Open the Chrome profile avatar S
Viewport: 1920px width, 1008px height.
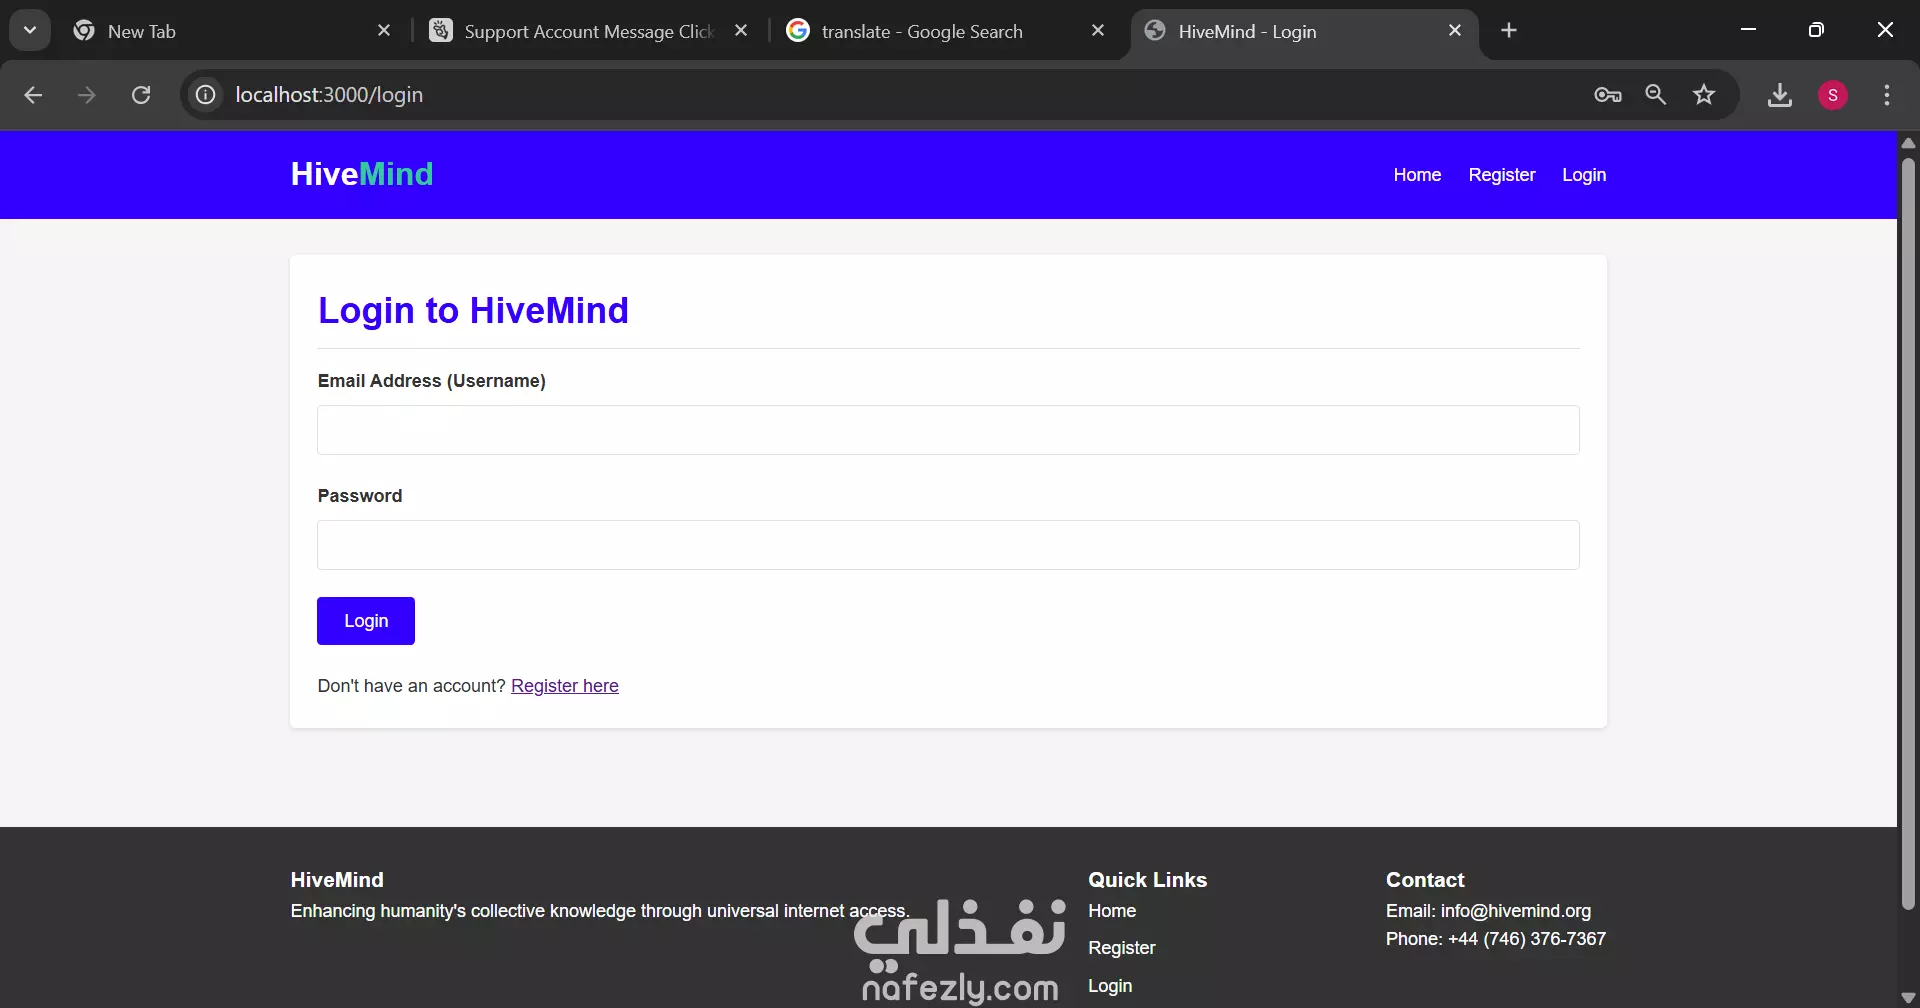coord(1833,95)
